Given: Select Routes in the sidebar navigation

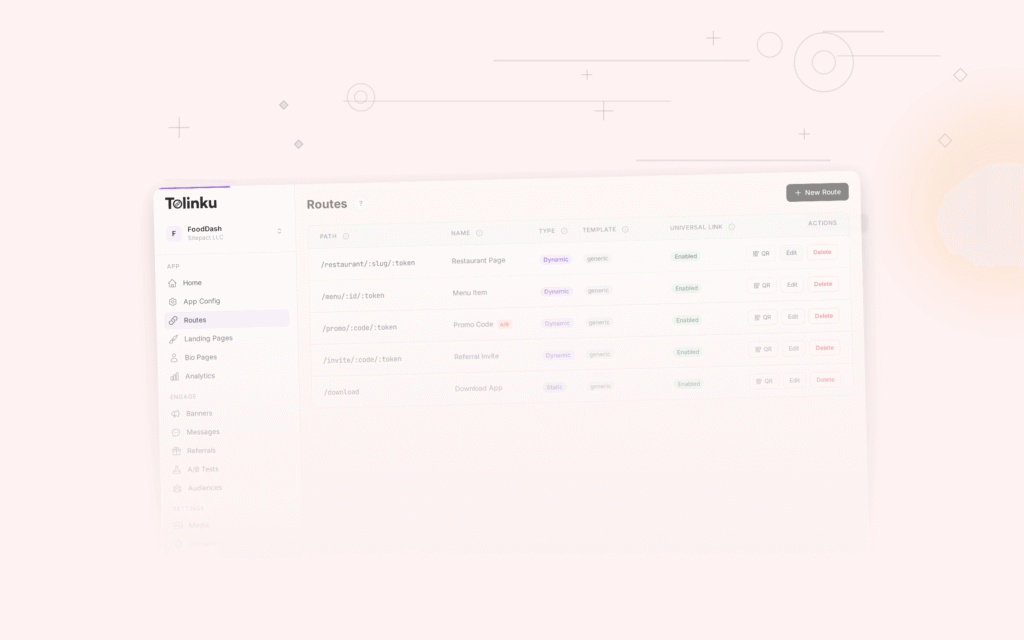Looking at the screenshot, I should (x=195, y=319).
